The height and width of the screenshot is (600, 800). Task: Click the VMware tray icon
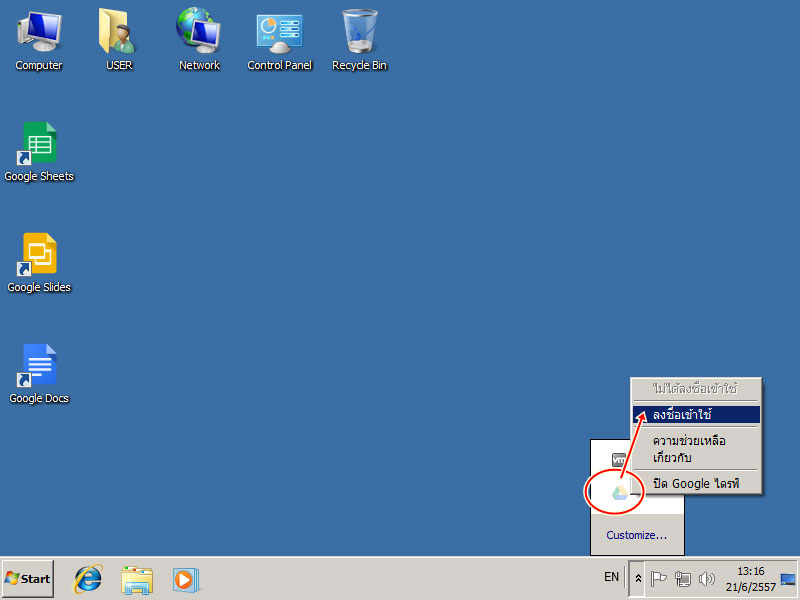(x=618, y=459)
